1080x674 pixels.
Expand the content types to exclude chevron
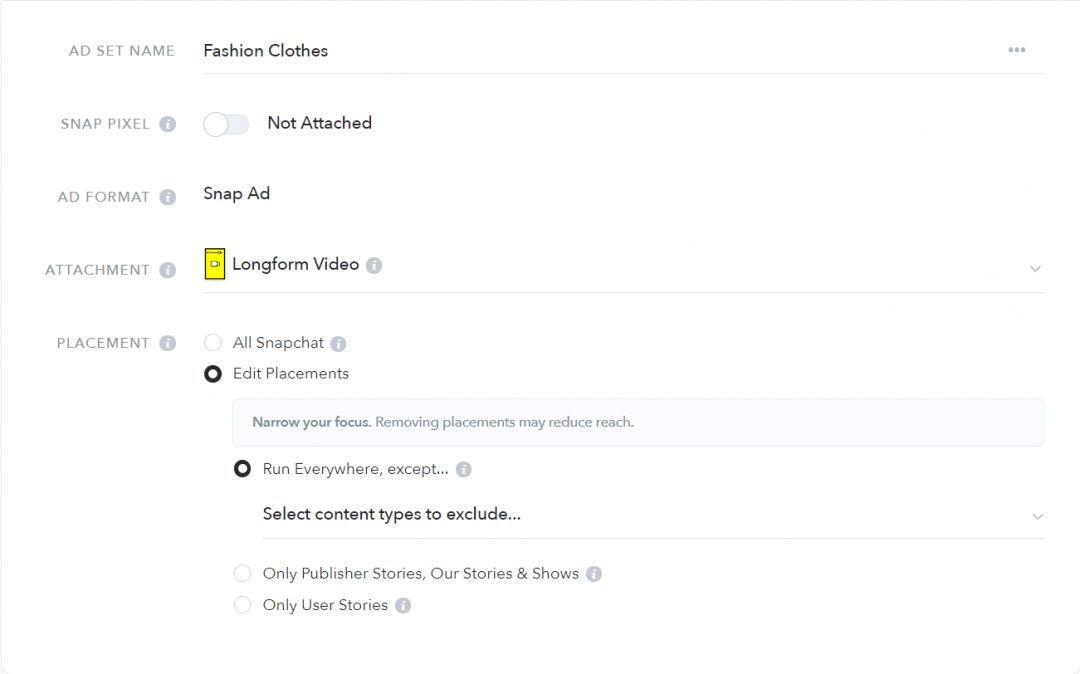tap(1038, 516)
